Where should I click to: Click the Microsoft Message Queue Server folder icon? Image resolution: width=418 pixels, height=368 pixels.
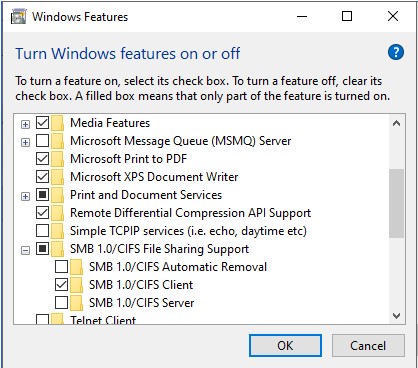click(57, 141)
